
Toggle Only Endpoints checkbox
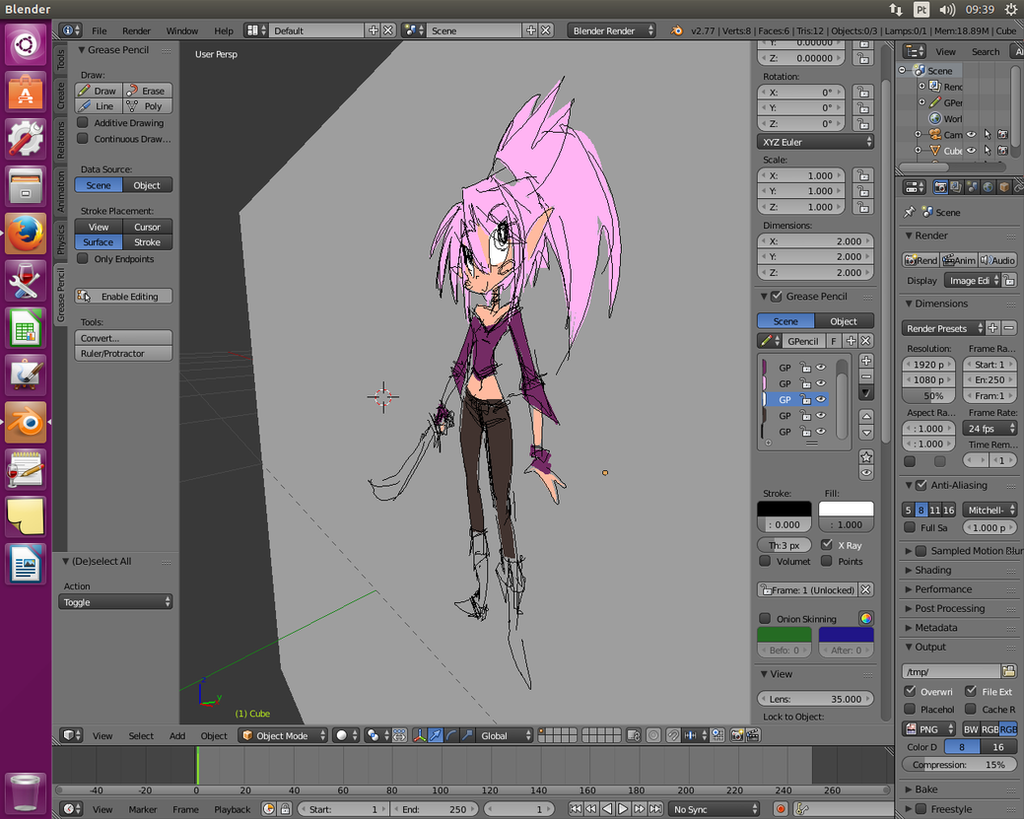click(83, 259)
